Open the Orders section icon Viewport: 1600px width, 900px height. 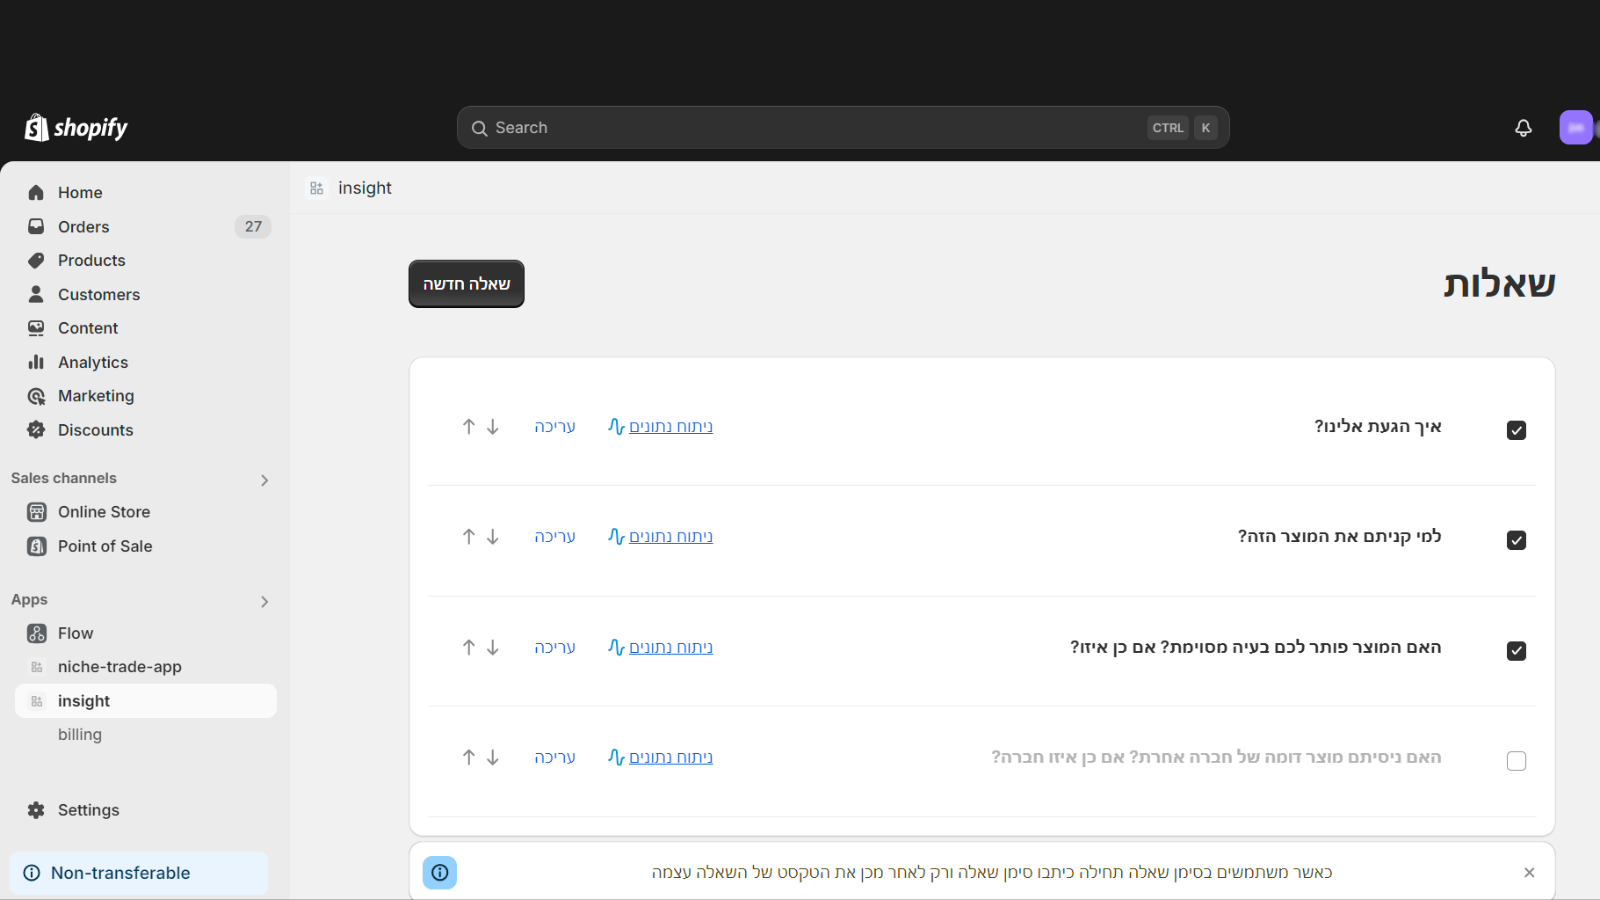(36, 226)
